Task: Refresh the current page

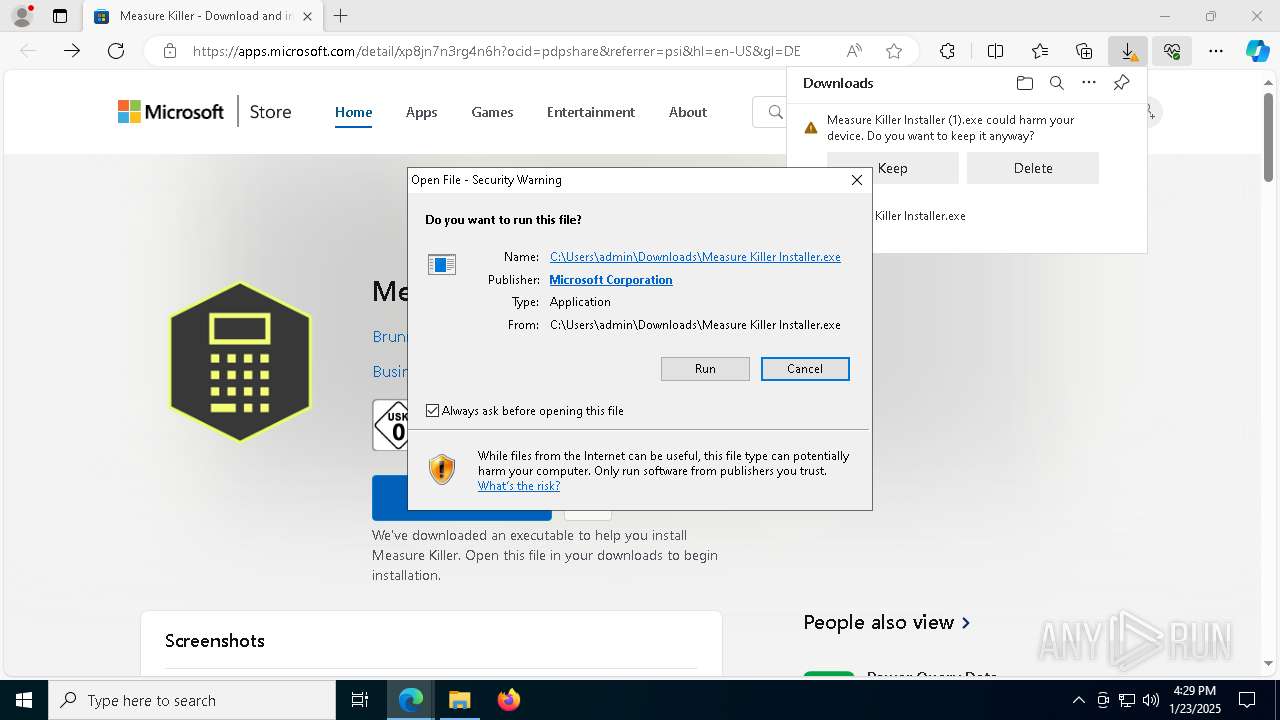Action: point(116,51)
